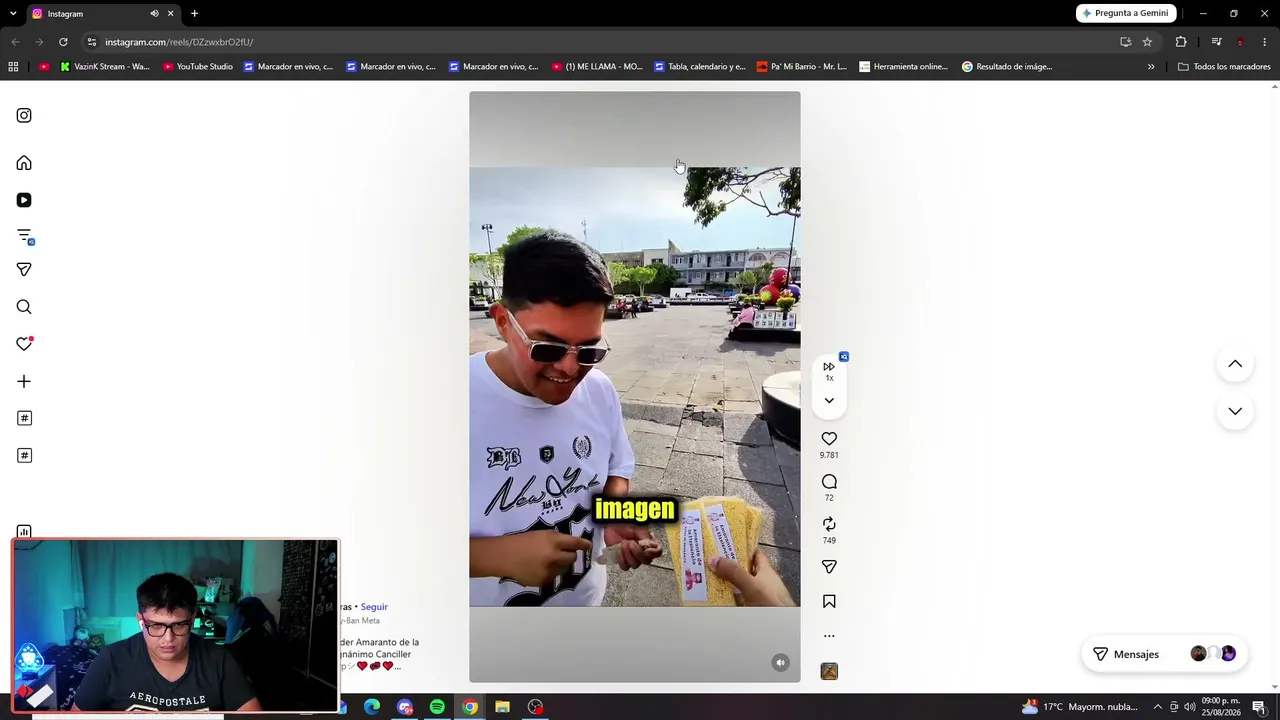1280x720 pixels.
Task: Open Spotify from the taskbar
Action: pyautogui.click(x=437, y=707)
